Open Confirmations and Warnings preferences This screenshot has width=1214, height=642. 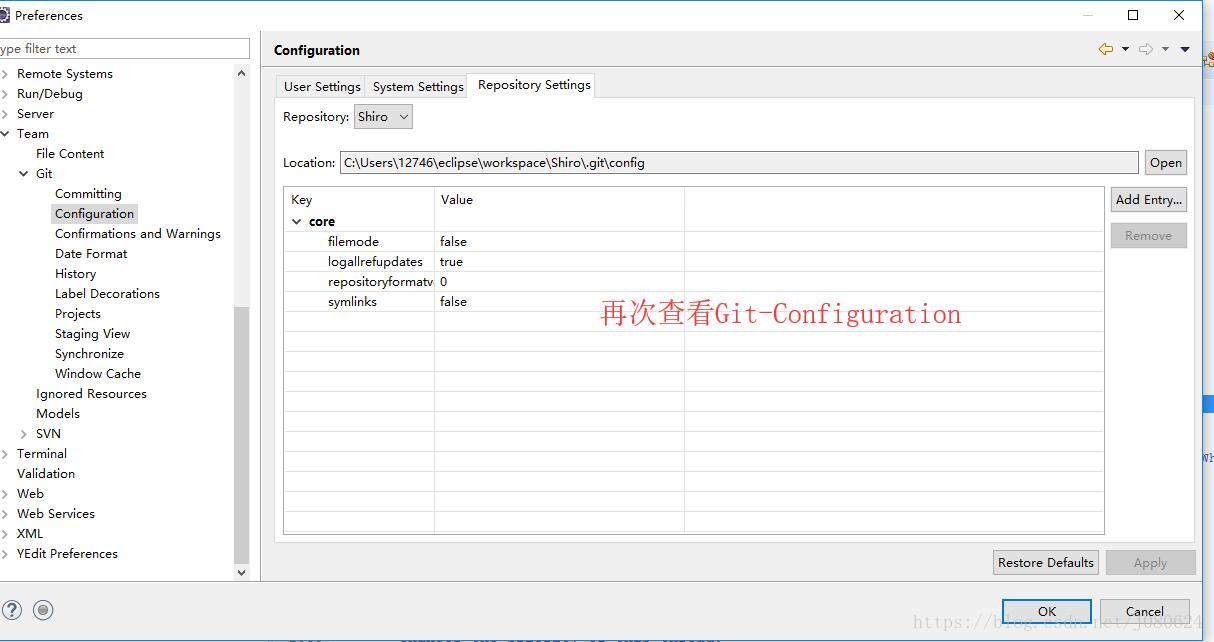point(138,233)
